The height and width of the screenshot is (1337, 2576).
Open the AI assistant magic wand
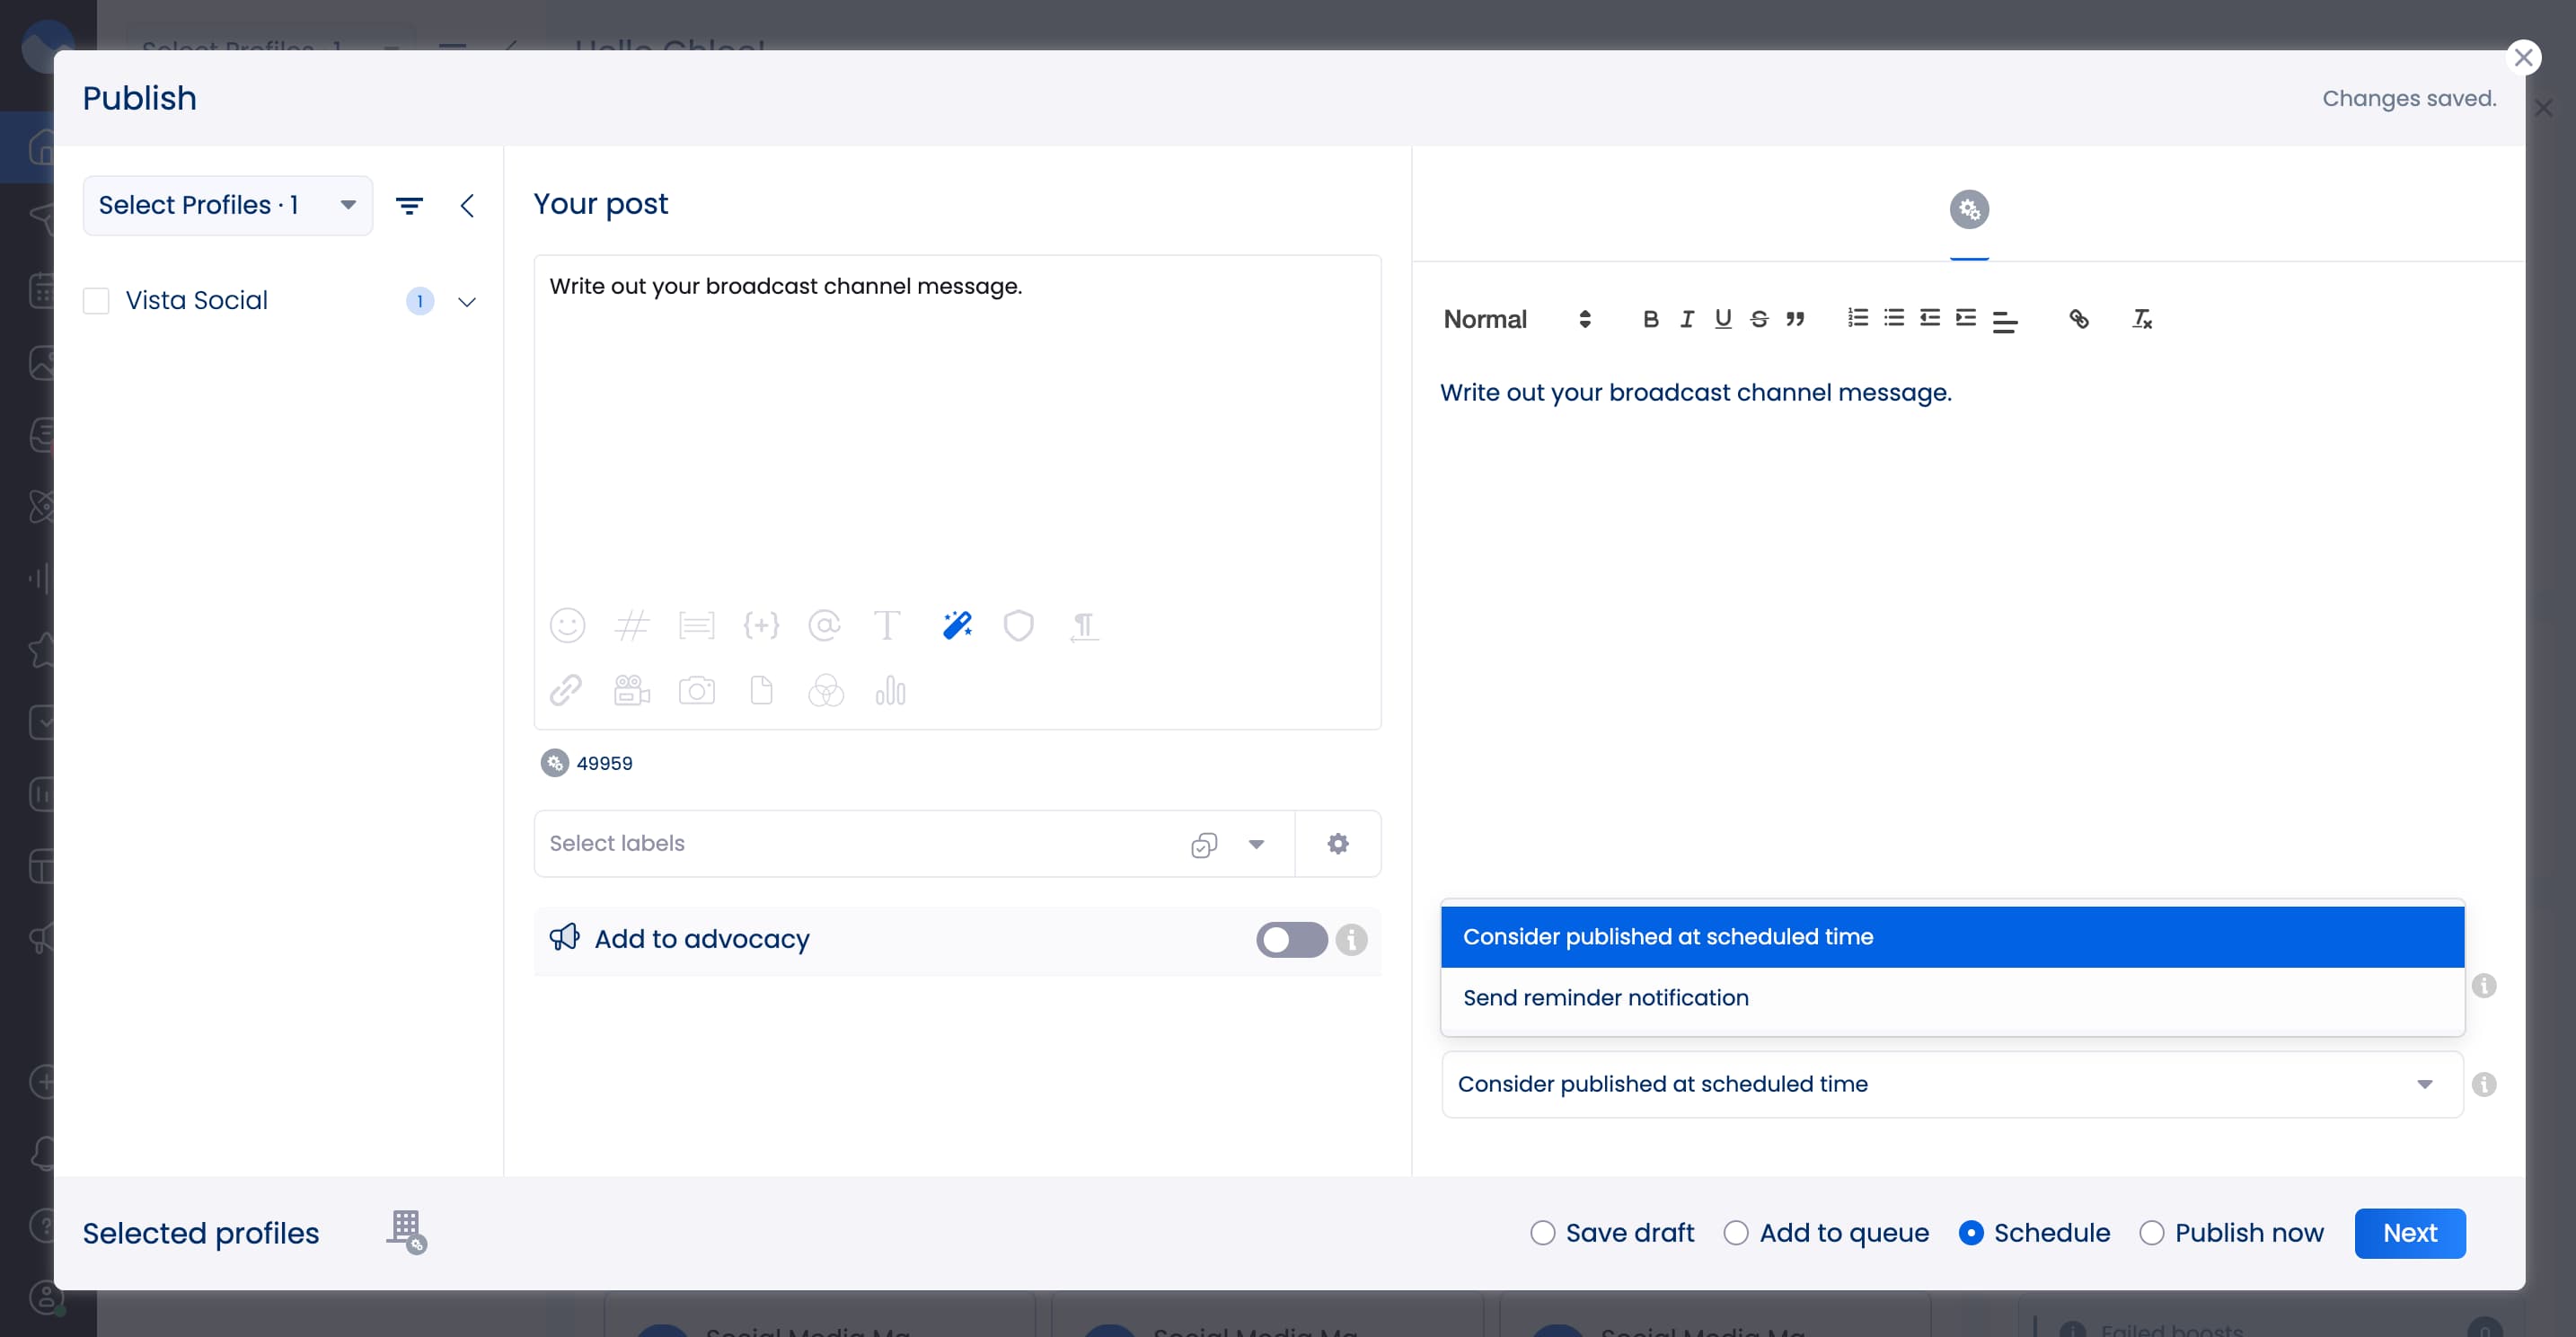pyautogui.click(x=956, y=625)
